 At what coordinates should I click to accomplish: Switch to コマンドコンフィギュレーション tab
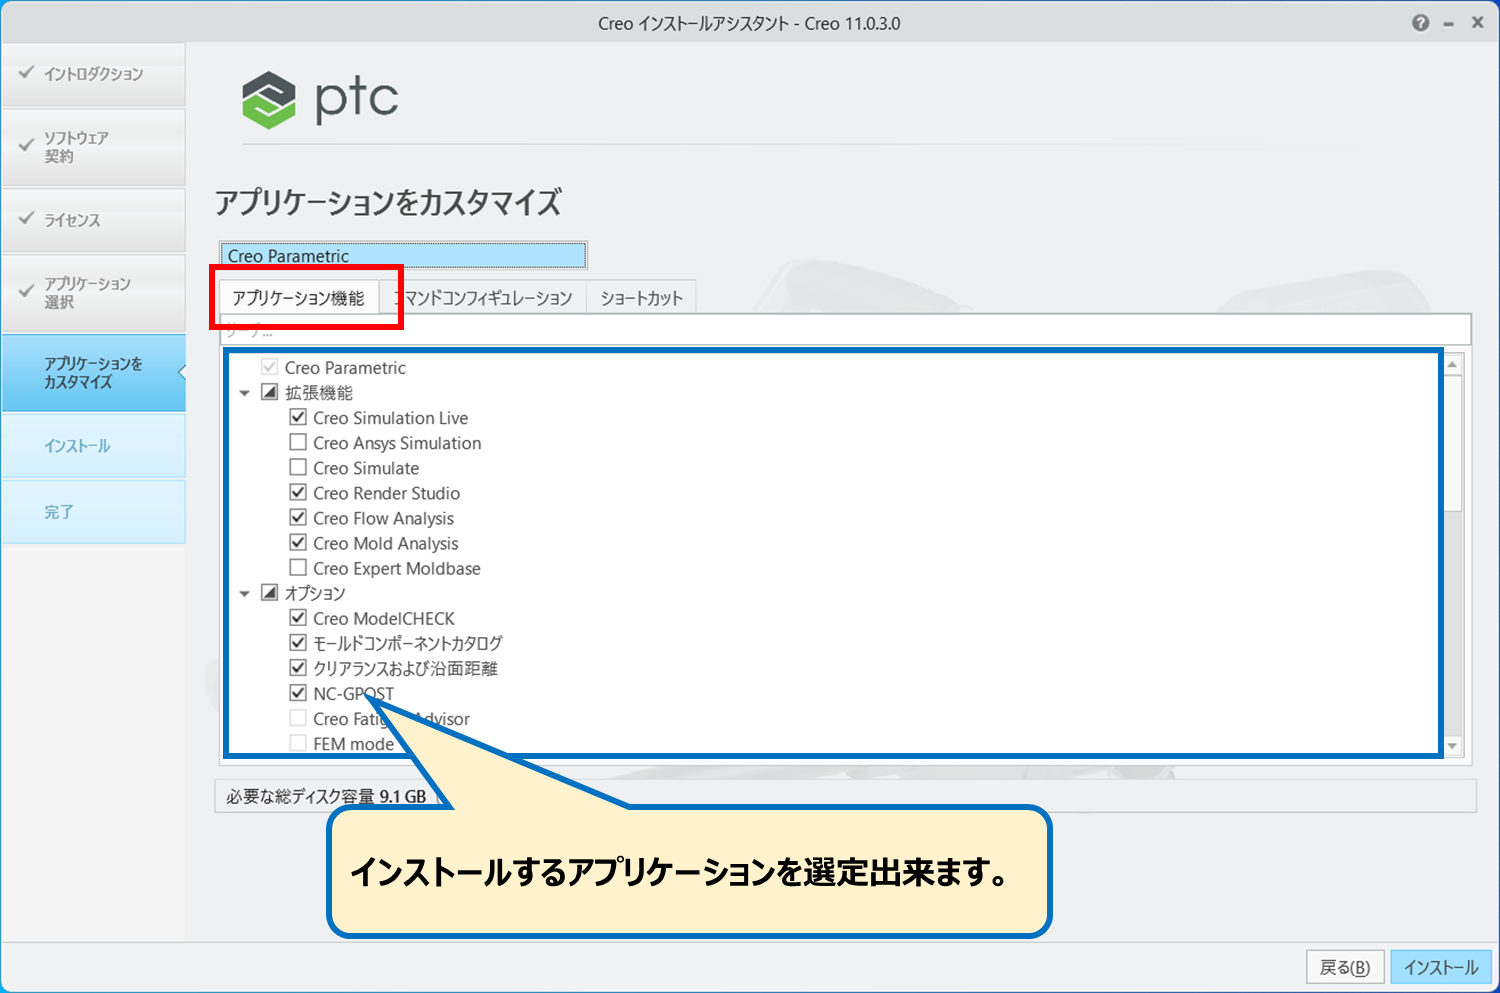point(485,298)
